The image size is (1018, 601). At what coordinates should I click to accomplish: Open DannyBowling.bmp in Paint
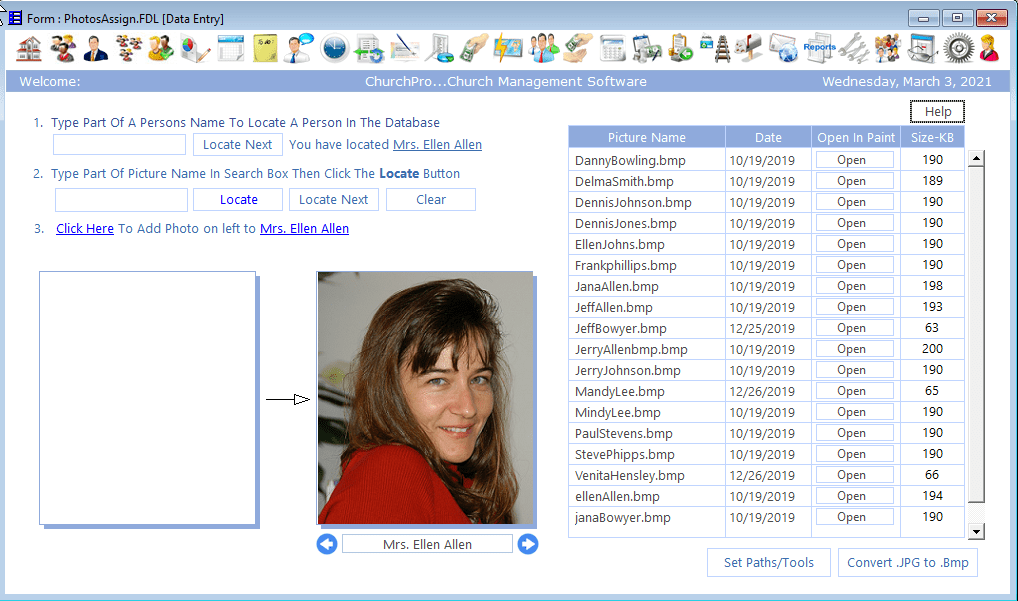tap(854, 160)
